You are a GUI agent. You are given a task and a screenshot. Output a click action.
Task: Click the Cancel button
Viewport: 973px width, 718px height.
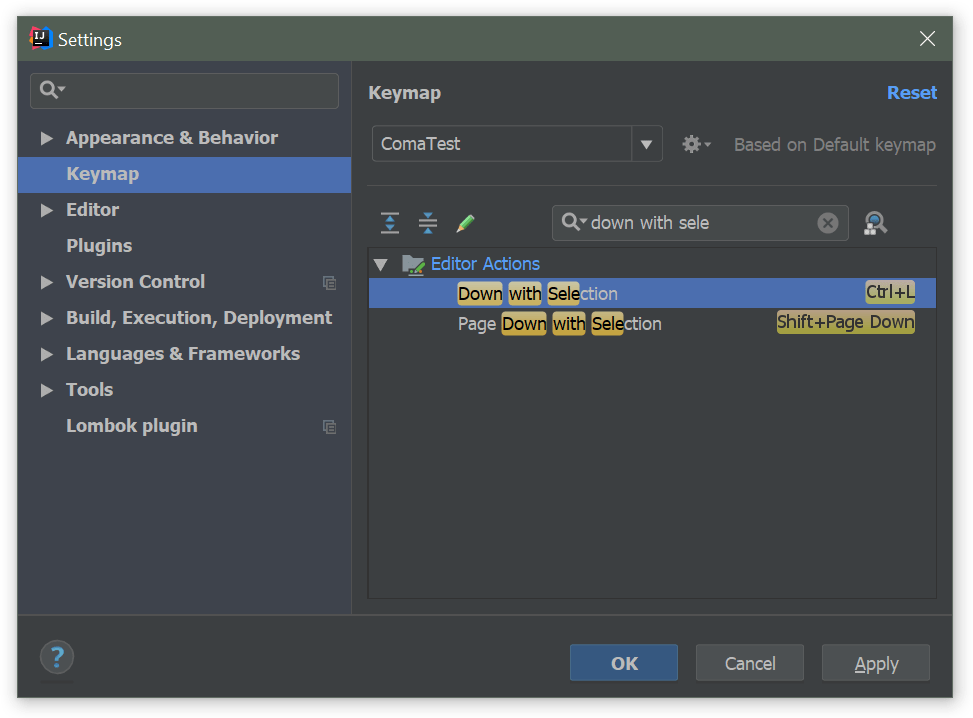(750, 663)
